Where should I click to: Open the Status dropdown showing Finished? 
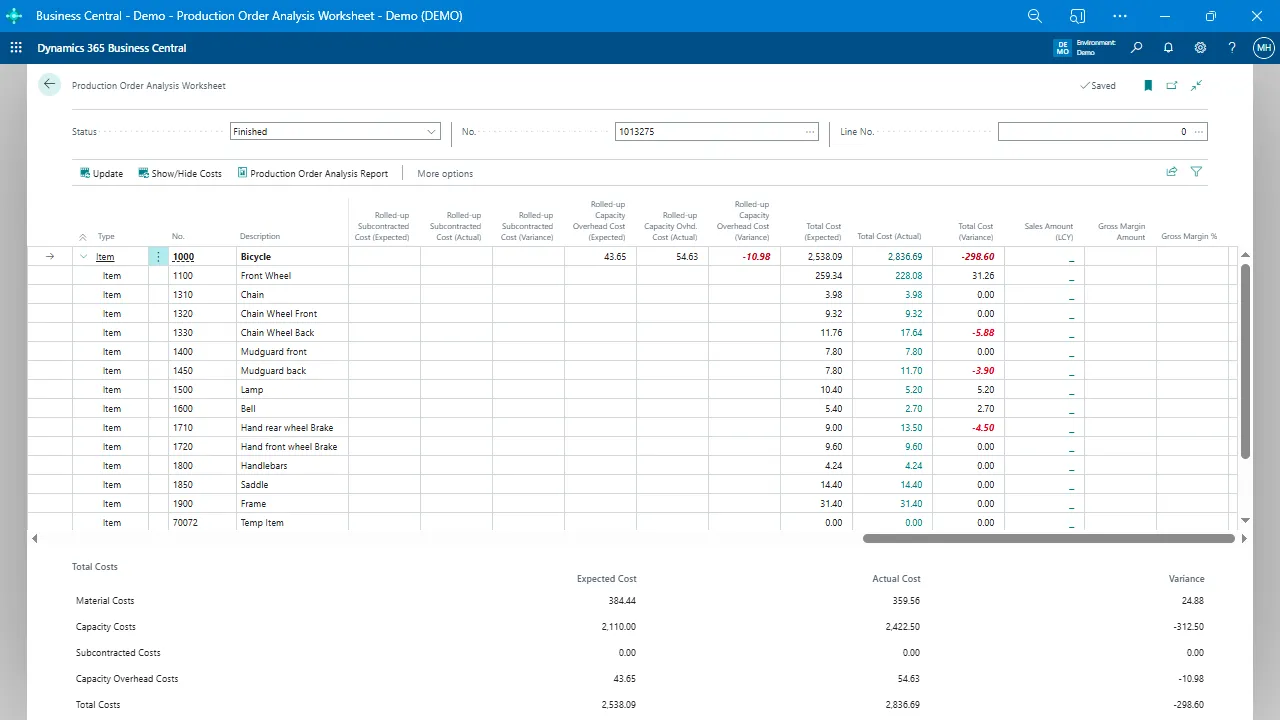[x=335, y=132]
